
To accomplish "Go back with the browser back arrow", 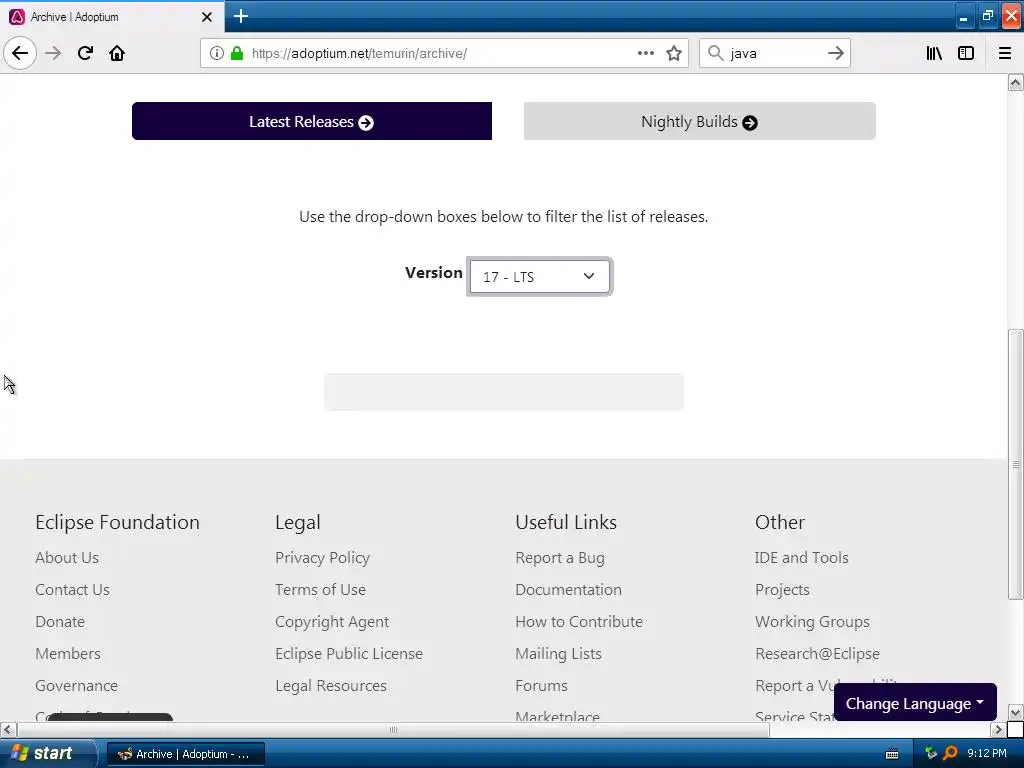I will 20,53.
